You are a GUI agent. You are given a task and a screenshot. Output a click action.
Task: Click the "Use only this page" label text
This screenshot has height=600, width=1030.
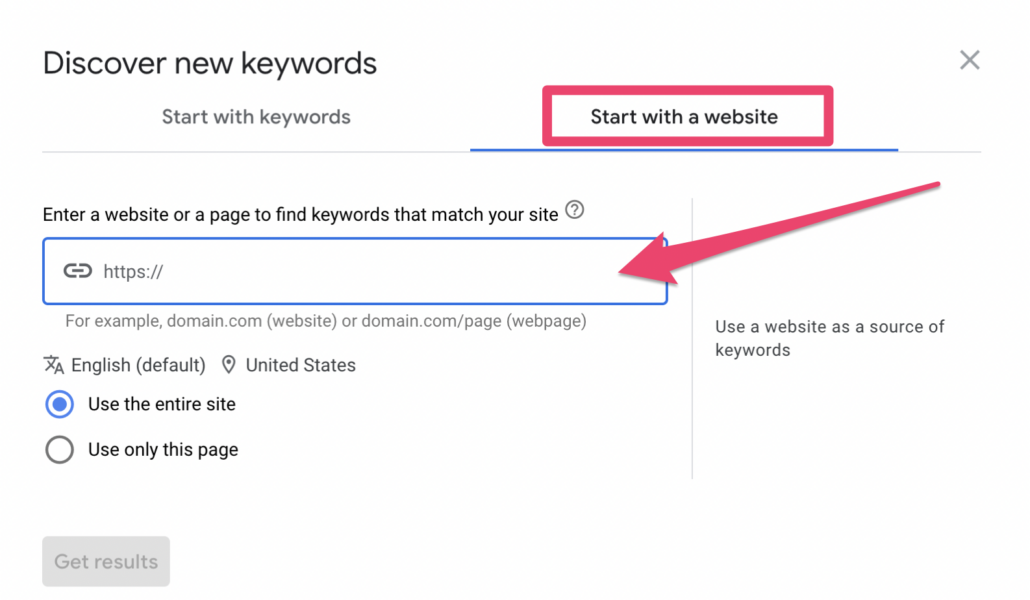(x=163, y=450)
